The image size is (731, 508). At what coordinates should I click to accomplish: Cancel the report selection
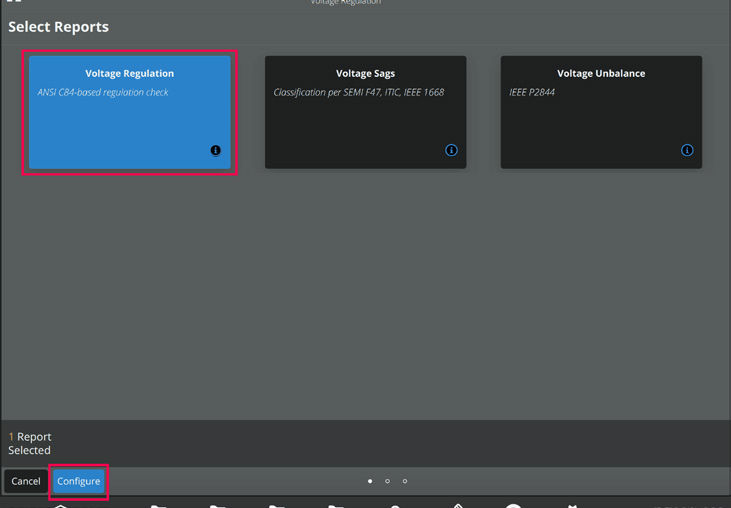[x=26, y=481]
